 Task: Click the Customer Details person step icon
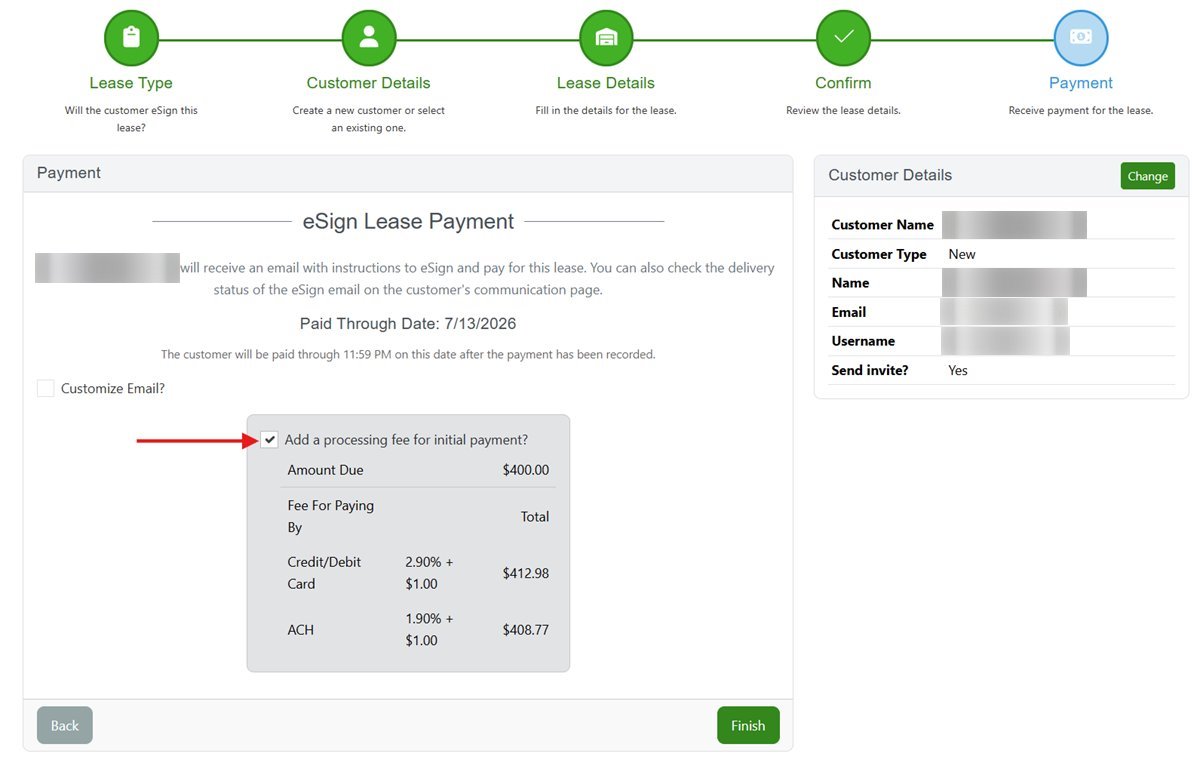pos(369,37)
